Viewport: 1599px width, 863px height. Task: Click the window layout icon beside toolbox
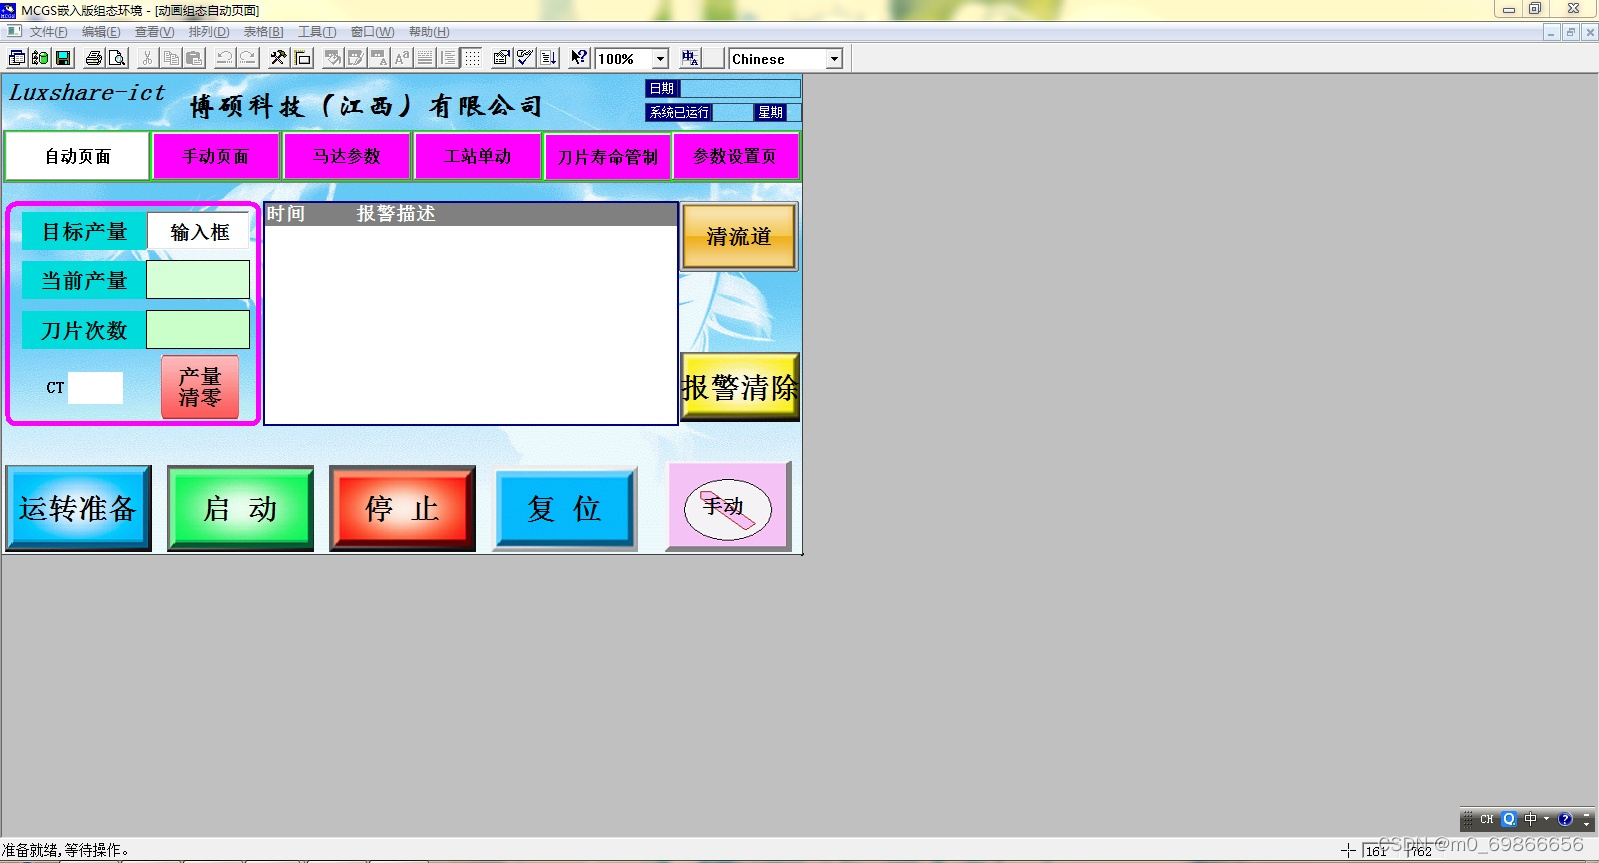point(302,58)
